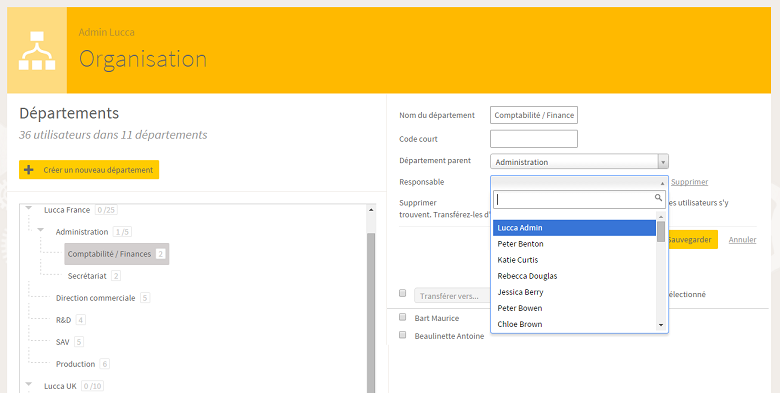
Task: Choose Chloe Brown from the list
Action: point(574,324)
